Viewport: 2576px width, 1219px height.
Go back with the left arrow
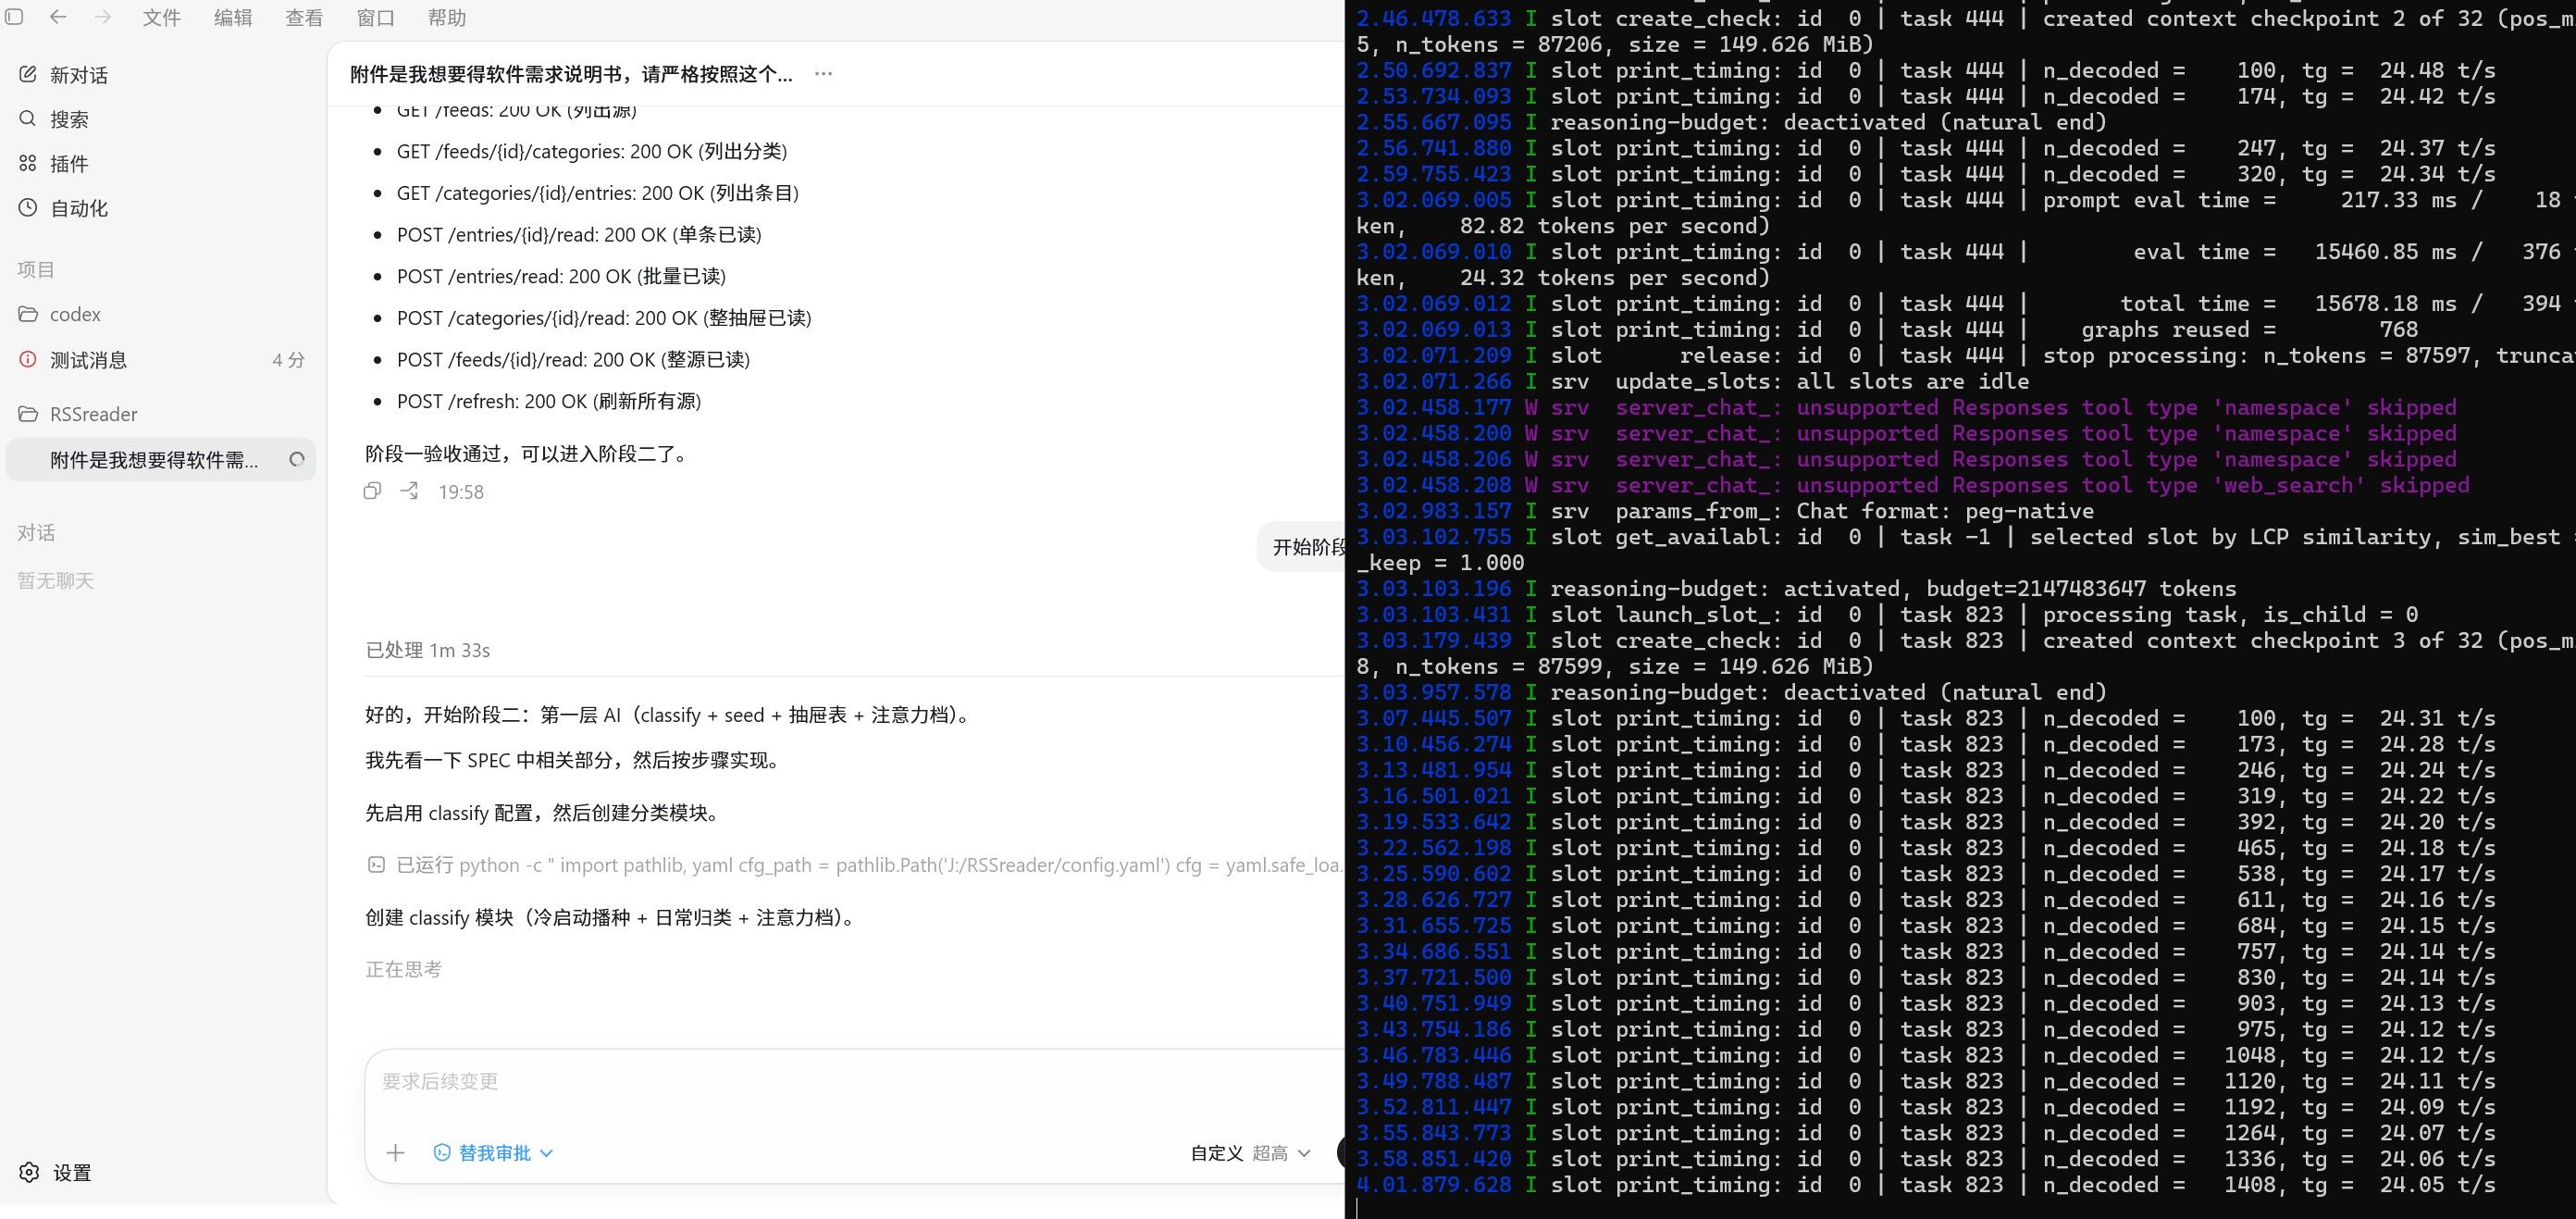click(58, 17)
